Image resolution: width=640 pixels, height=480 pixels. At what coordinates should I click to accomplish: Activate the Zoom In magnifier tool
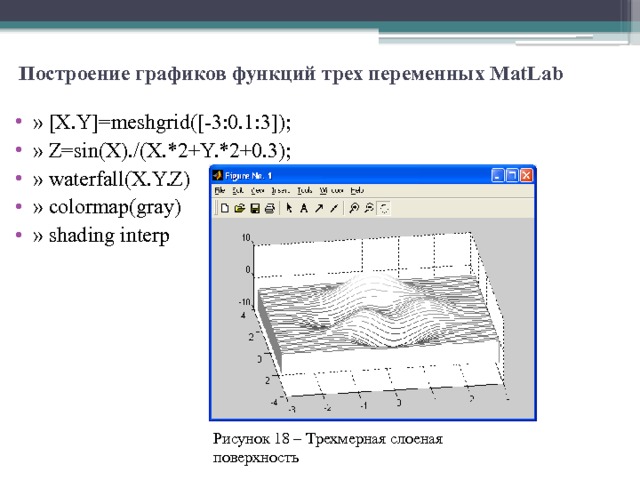[354, 208]
